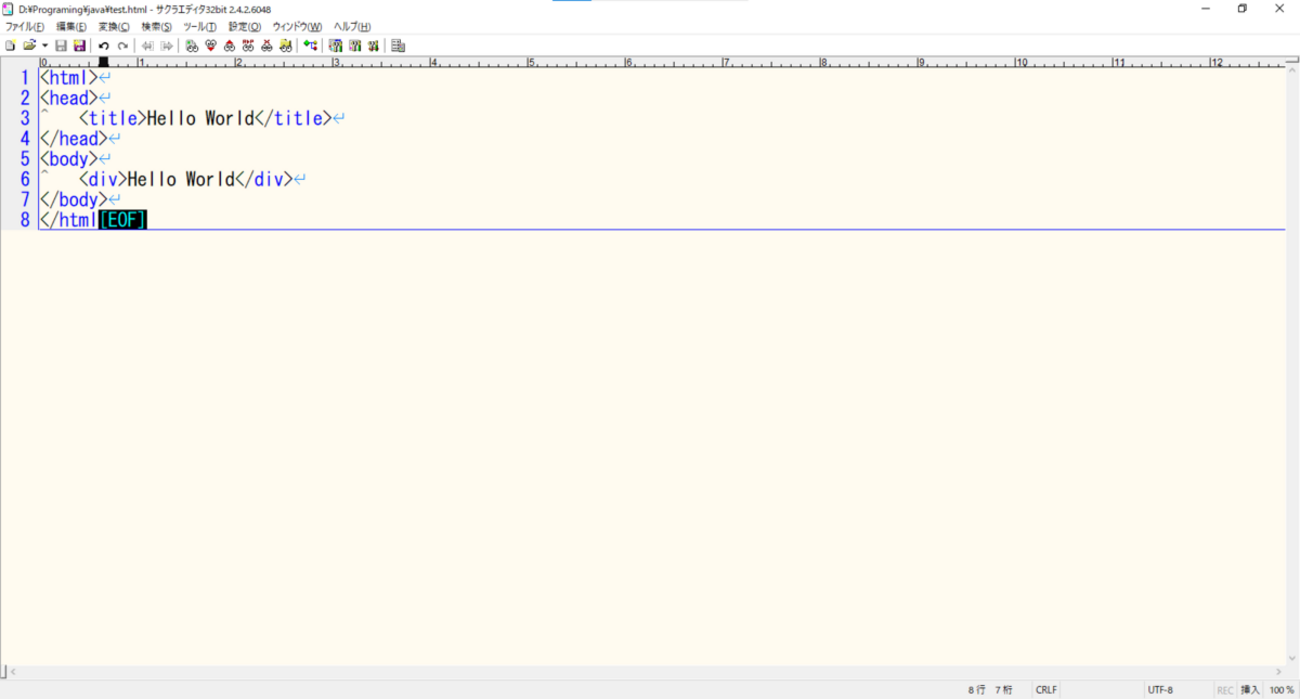Expand the recent files arrow beside Open

coord(45,46)
